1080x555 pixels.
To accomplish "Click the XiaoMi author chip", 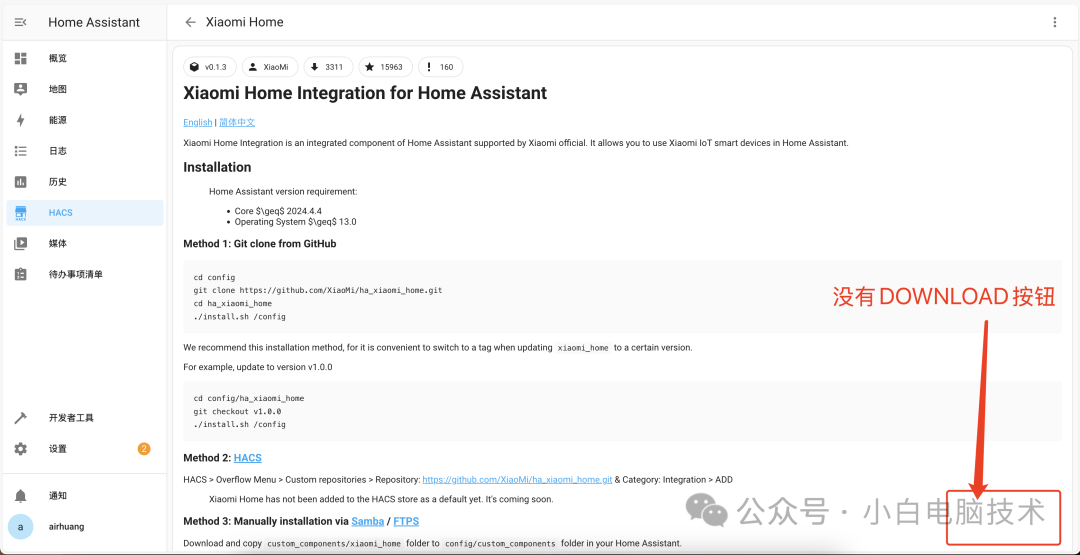I will pyautogui.click(x=270, y=67).
